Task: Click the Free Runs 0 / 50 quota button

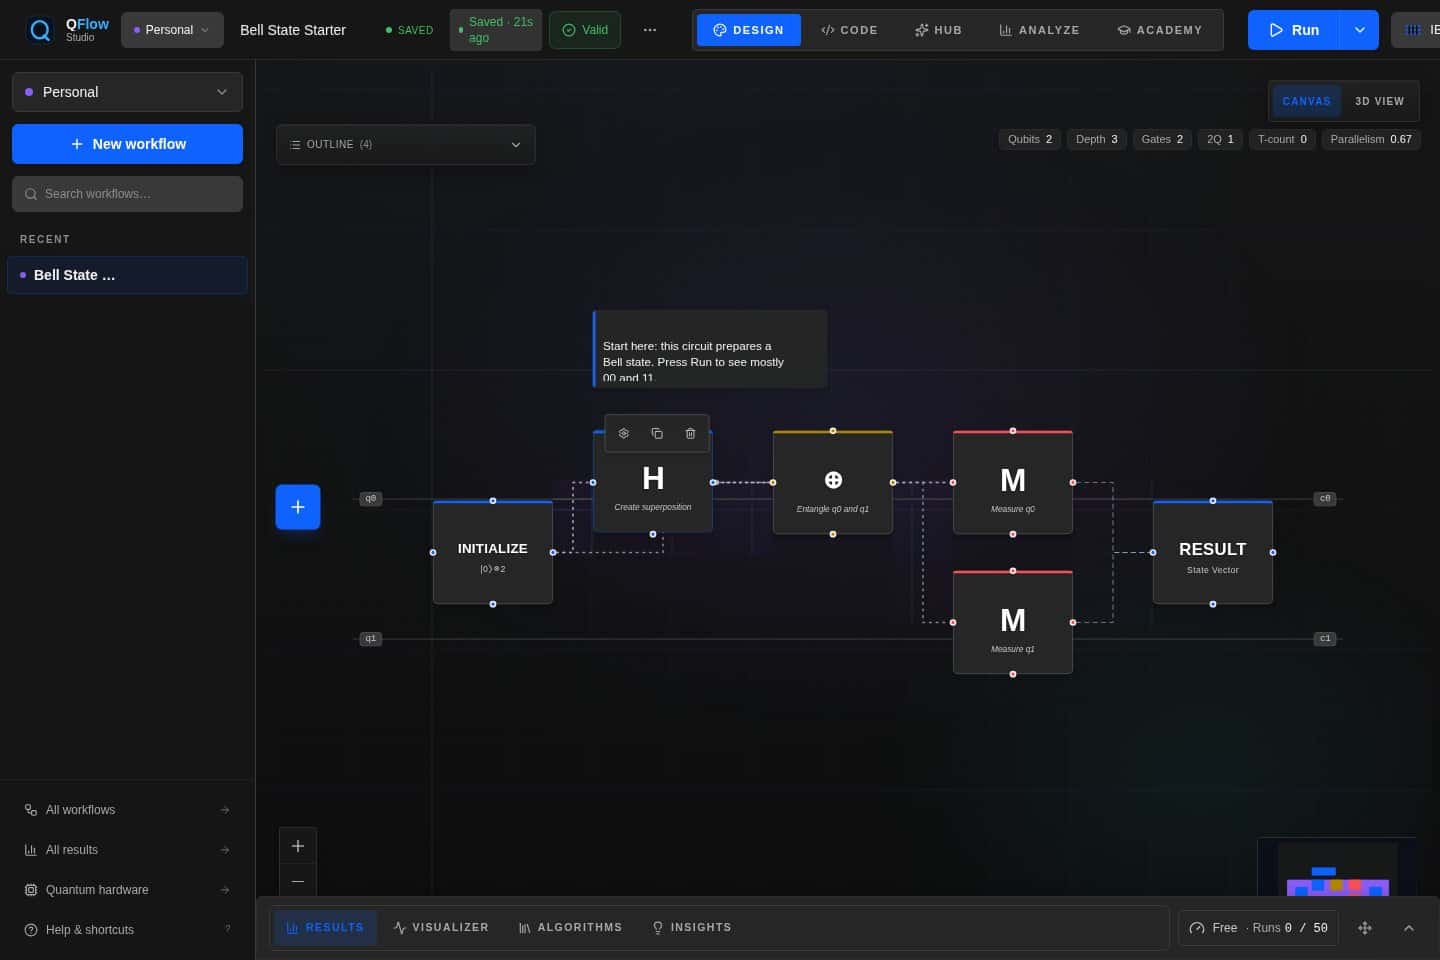Action: (x=1258, y=928)
